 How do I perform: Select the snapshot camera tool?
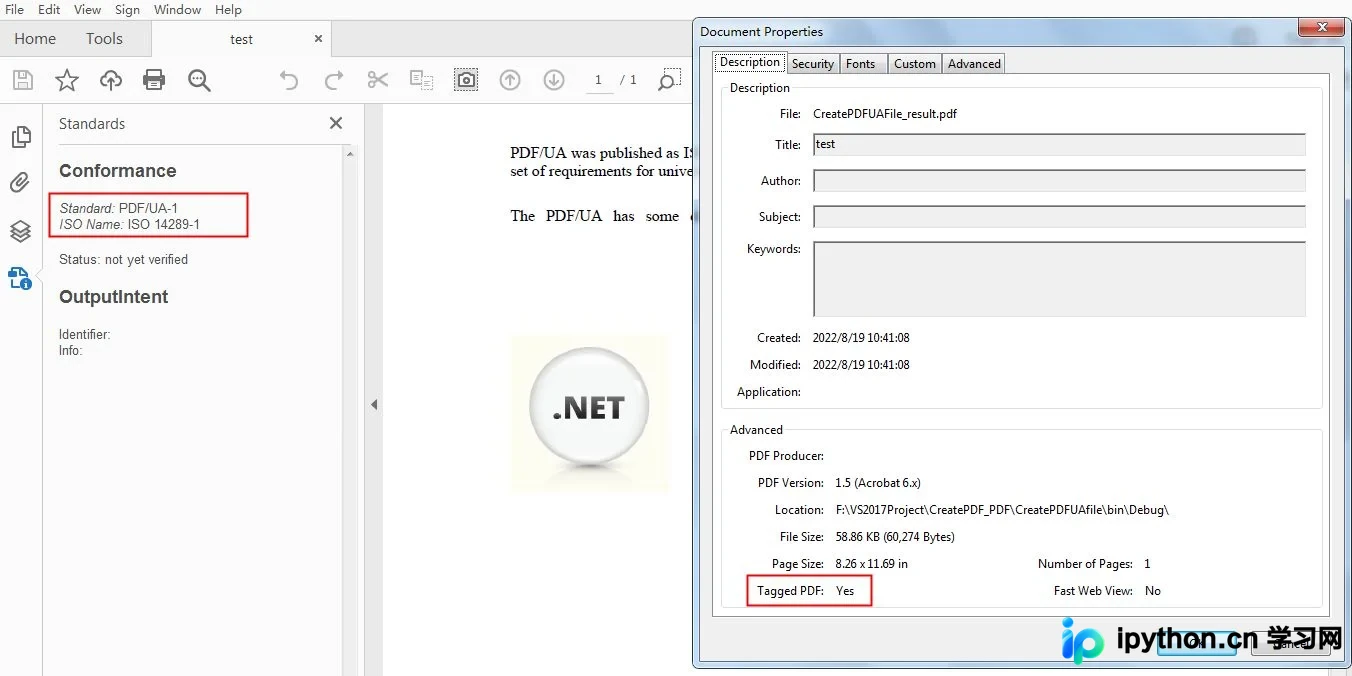[x=466, y=80]
